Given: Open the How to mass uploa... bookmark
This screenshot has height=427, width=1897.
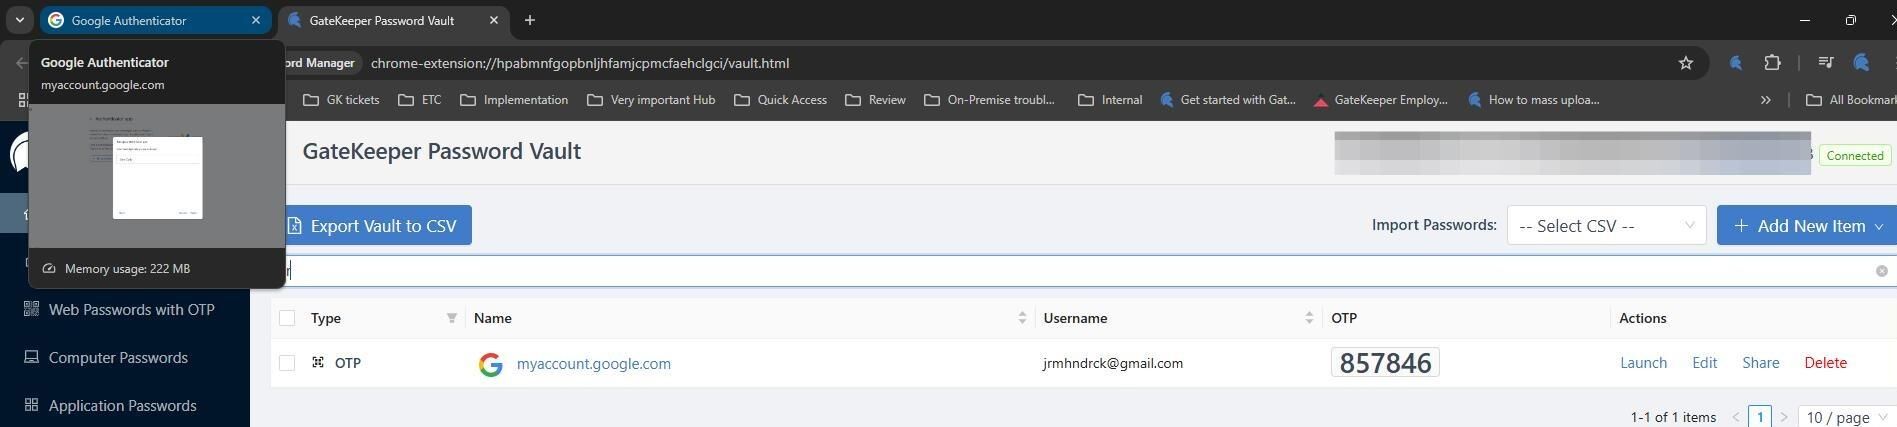Looking at the screenshot, I should coord(1533,100).
